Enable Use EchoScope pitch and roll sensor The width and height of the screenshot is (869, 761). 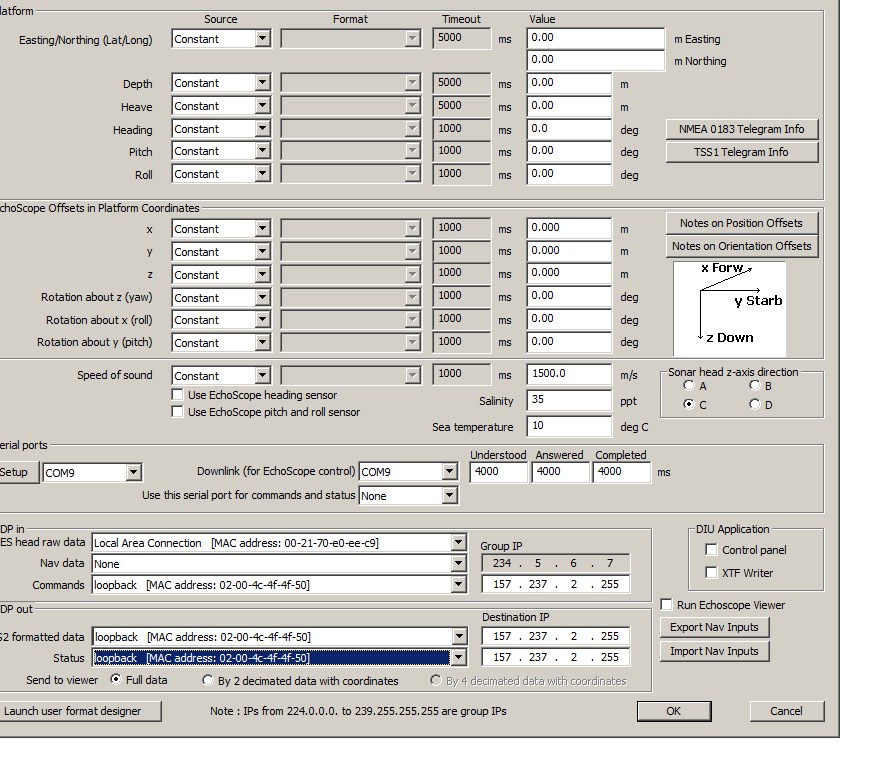pyautogui.click(x=178, y=412)
